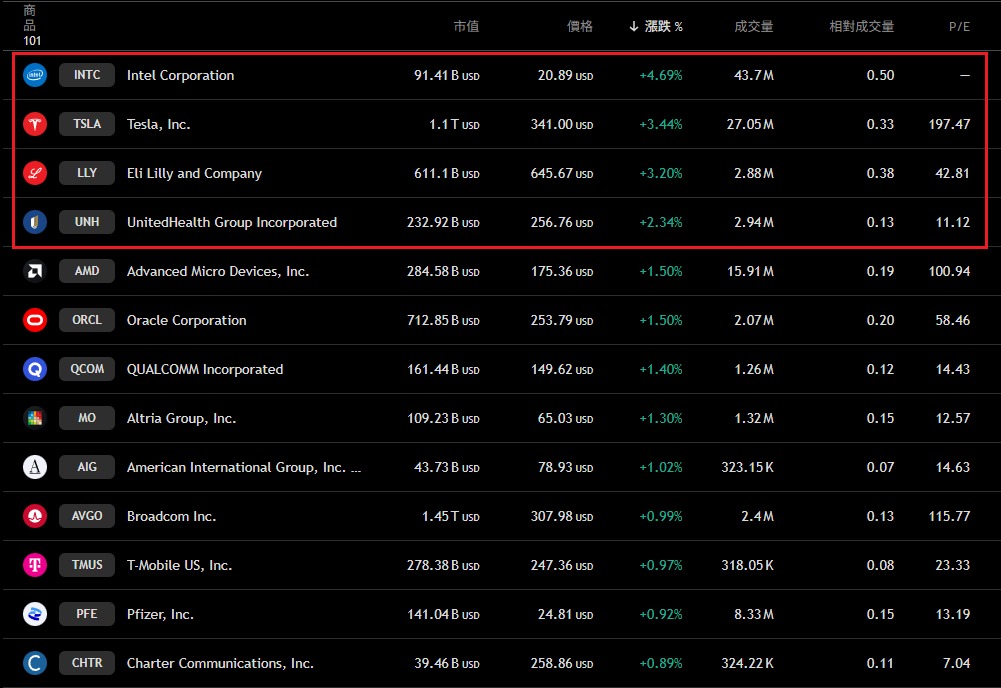Click the T-Mobile magenta logo icon
Viewport: 1001px width, 688px height.
tap(35, 565)
